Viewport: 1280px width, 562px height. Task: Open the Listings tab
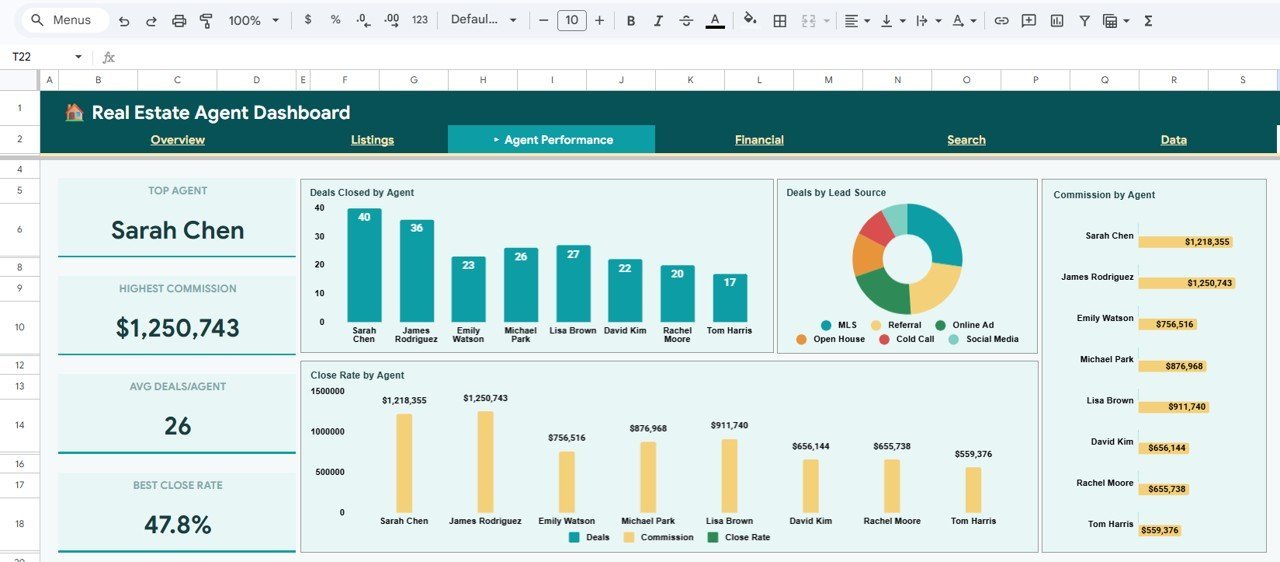pyautogui.click(x=372, y=140)
